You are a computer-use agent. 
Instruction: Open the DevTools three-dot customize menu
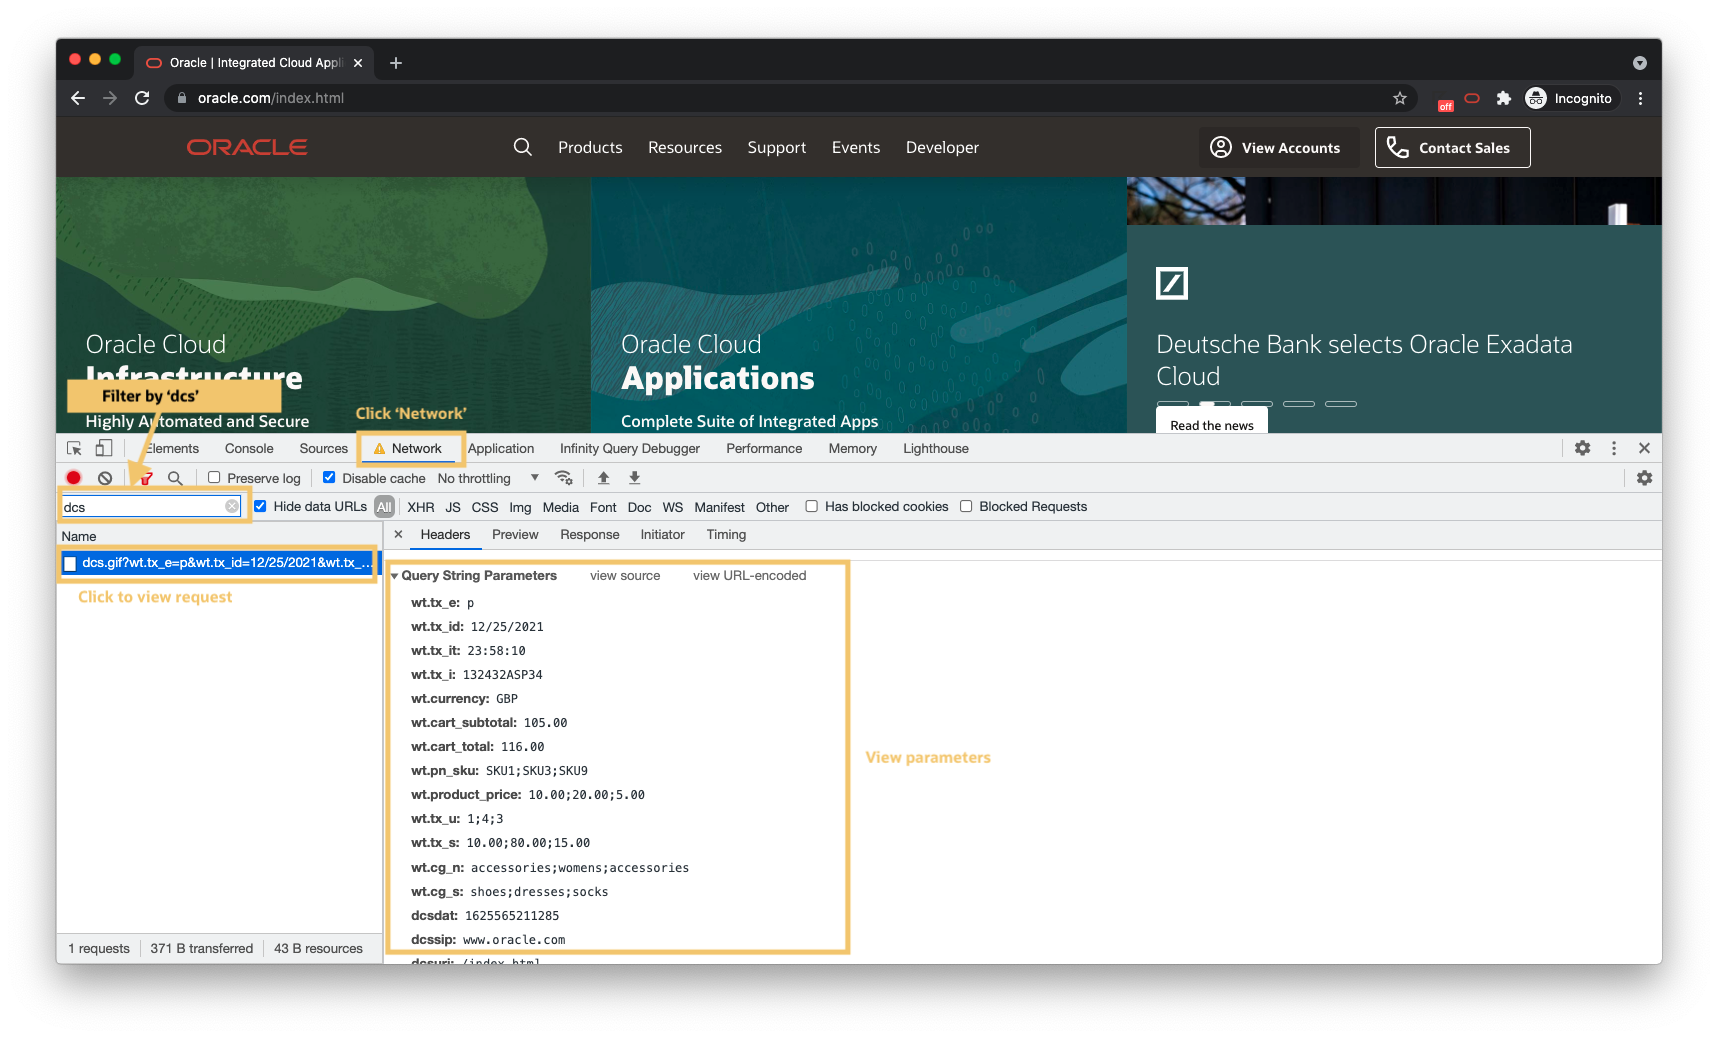pyautogui.click(x=1613, y=448)
